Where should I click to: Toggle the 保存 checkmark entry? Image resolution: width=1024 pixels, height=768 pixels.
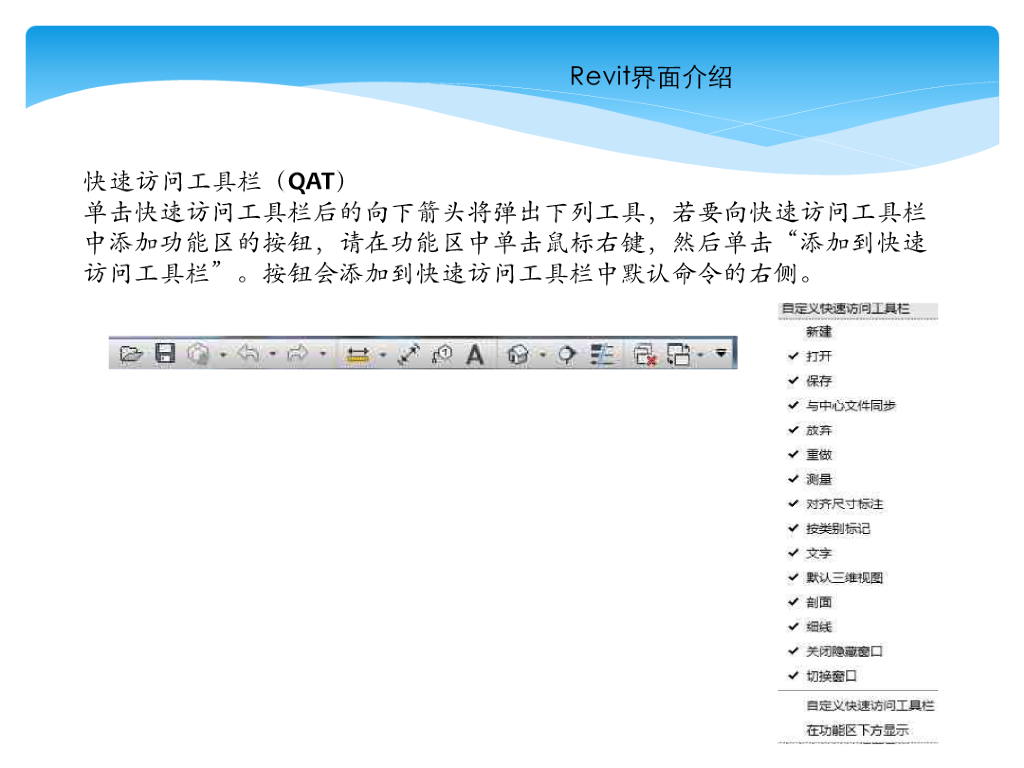click(x=810, y=381)
